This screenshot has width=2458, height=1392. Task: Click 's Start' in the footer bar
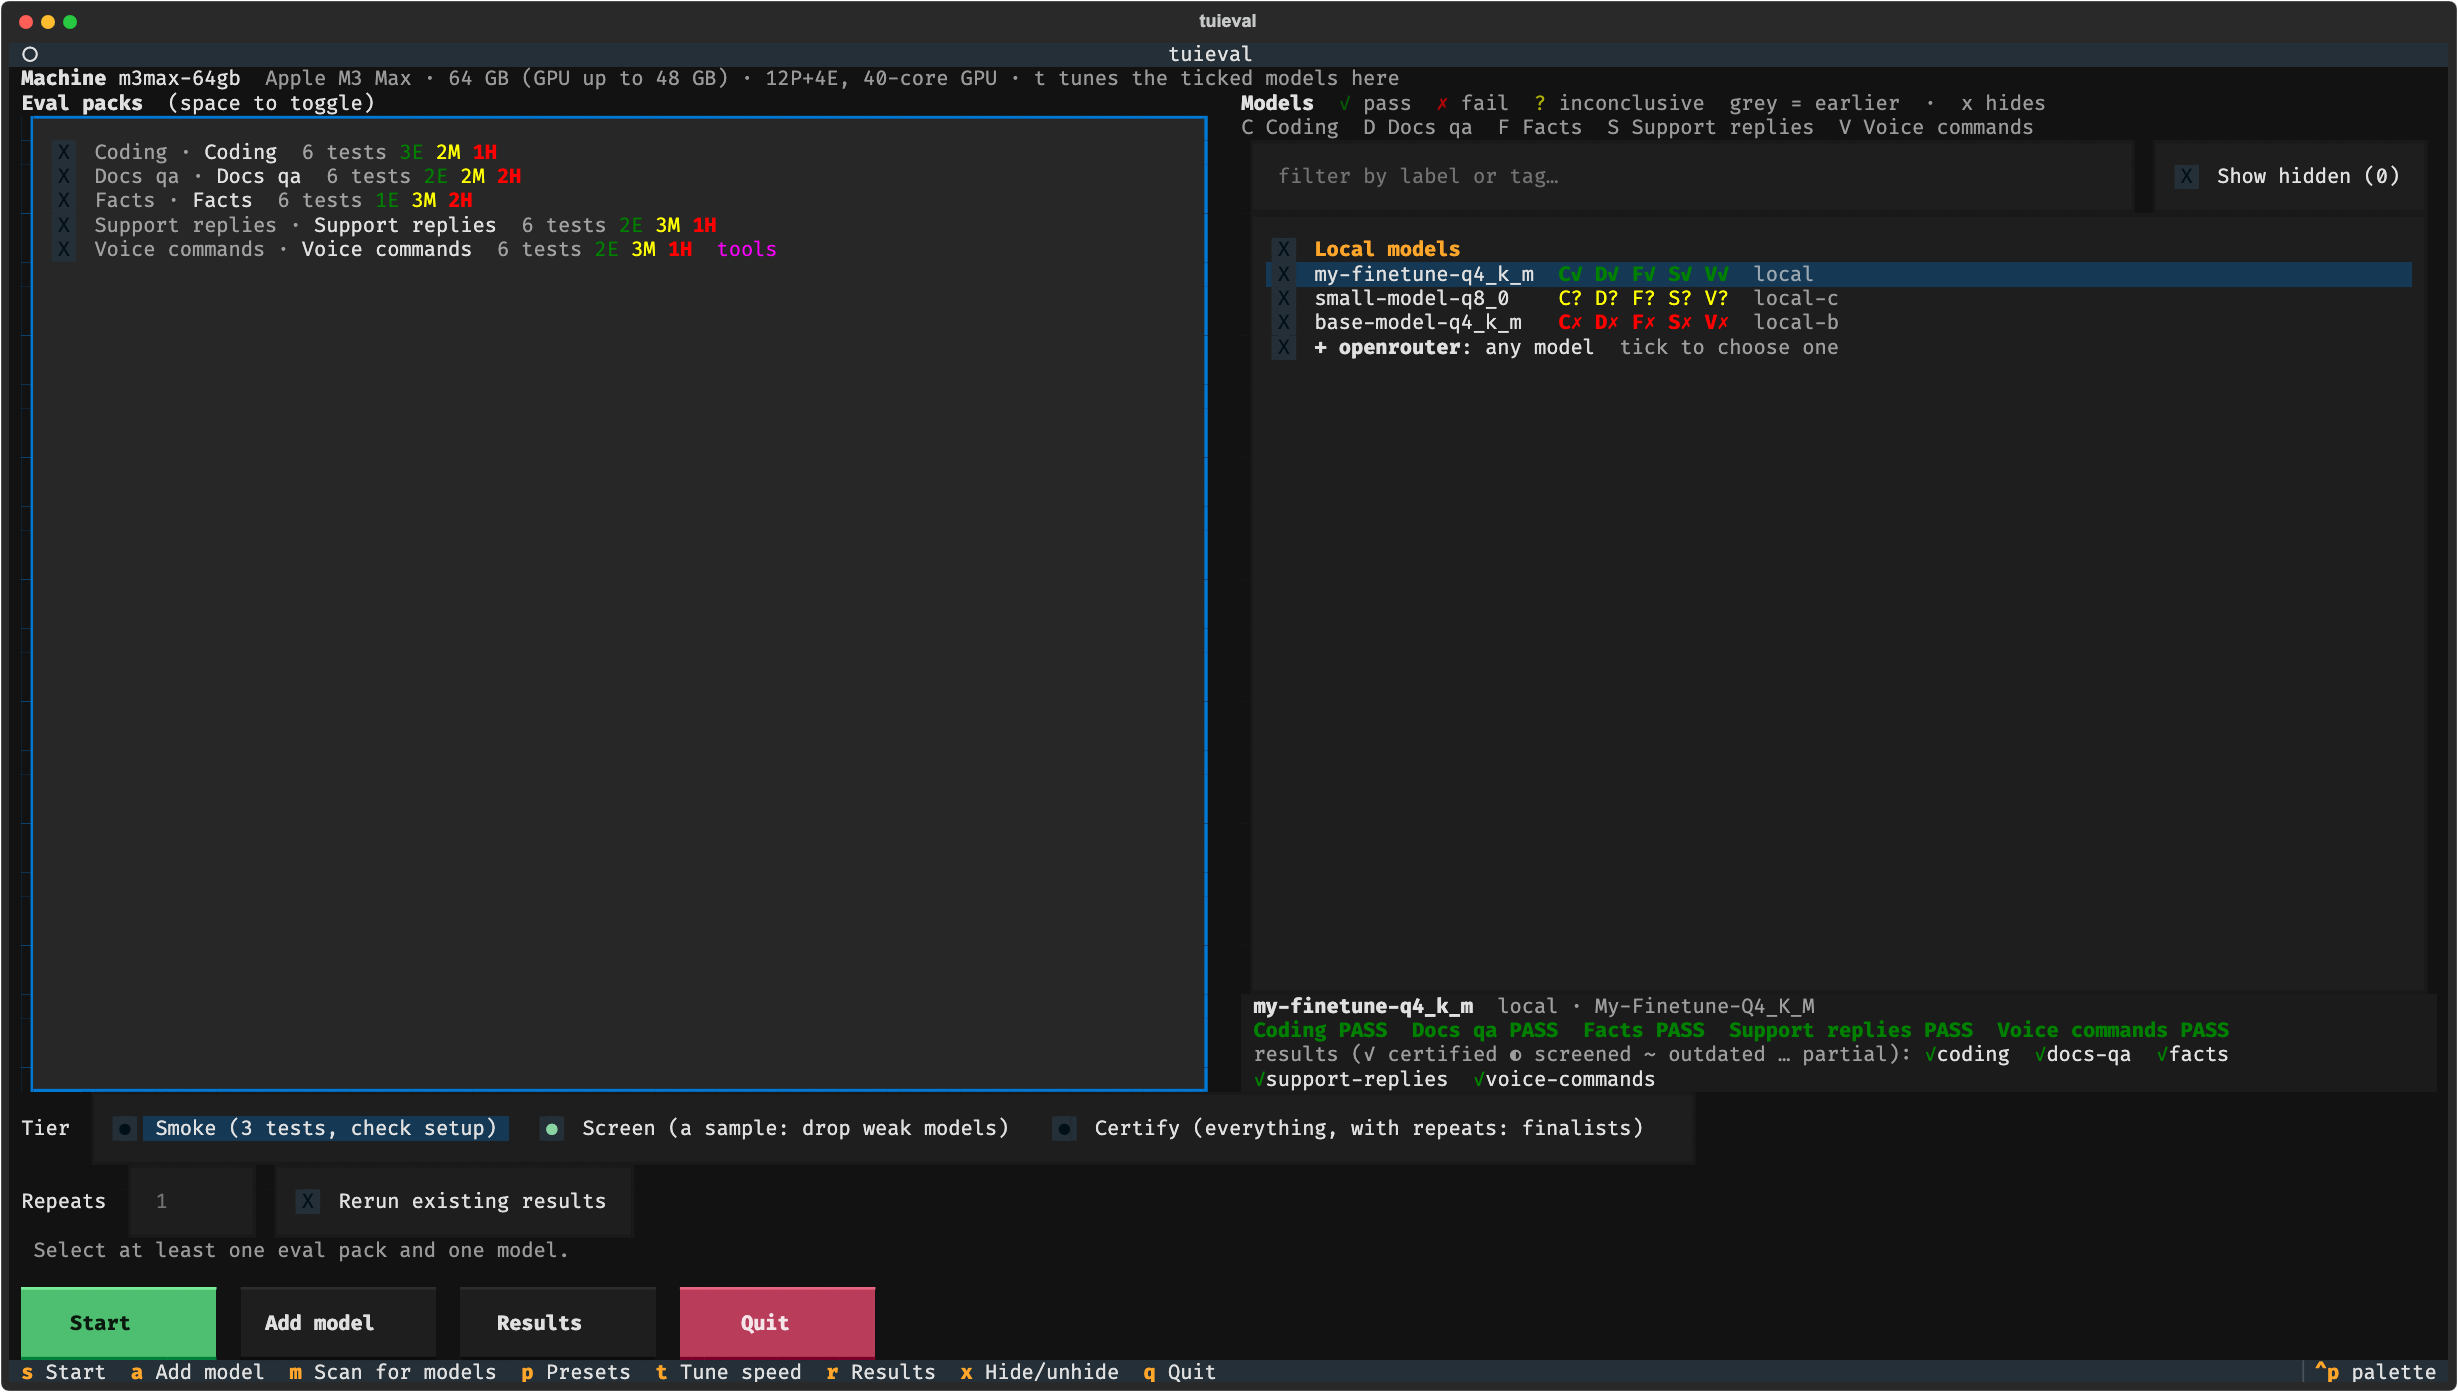coord(63,1372)
